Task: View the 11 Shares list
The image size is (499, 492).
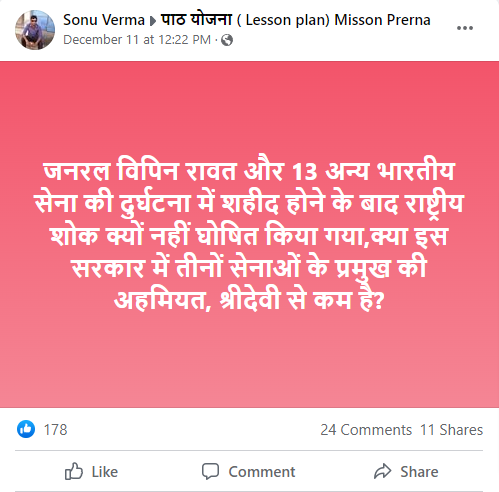Action: point(451,430)
